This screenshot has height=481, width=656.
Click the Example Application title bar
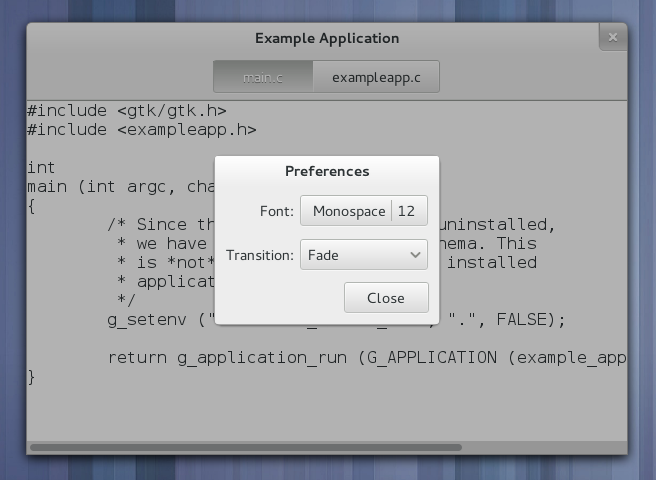327,38
